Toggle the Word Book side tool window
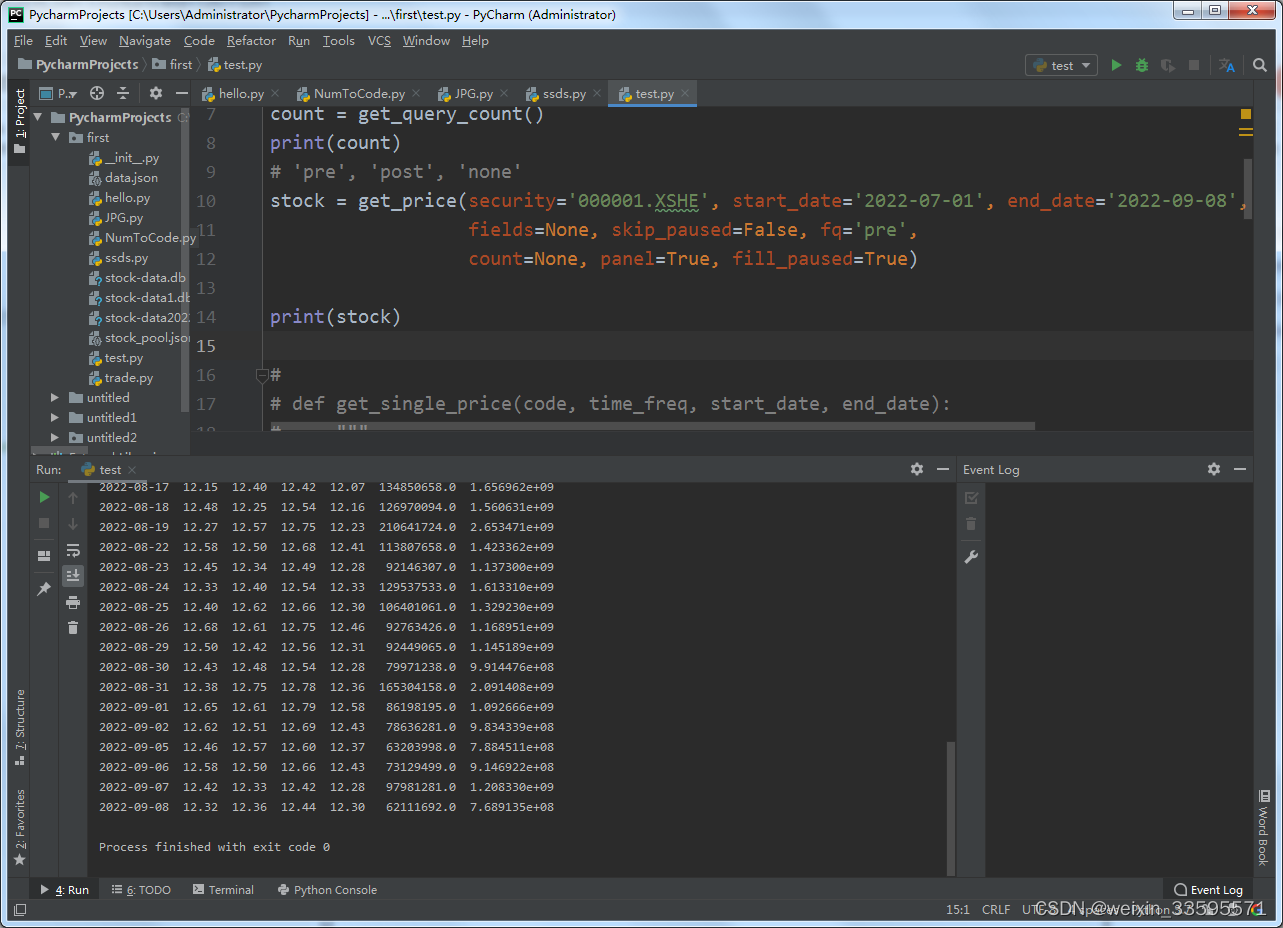The height and width of the screenshot is (928, 1283). [x=1262, y=827]
